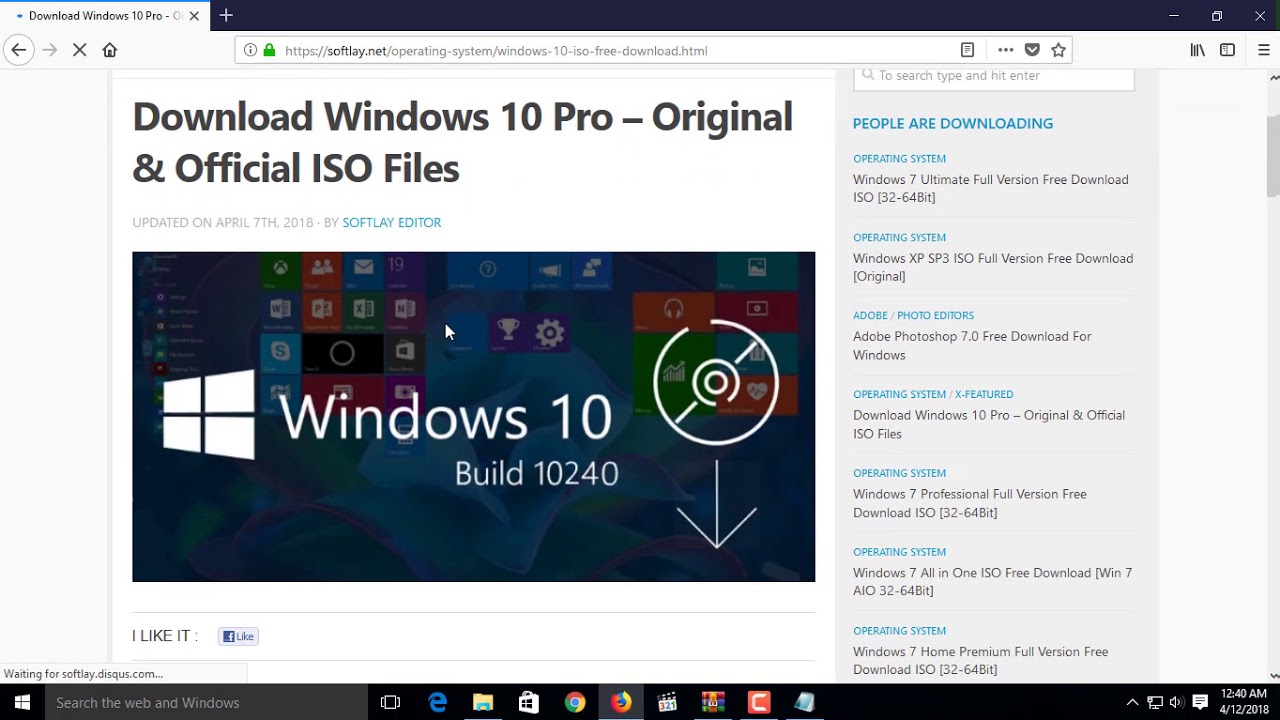Image resolution: width=1280 pixels, height=720 pixels.
Task: Switch to Firefox taskbar icon
Action: point(621,702)
